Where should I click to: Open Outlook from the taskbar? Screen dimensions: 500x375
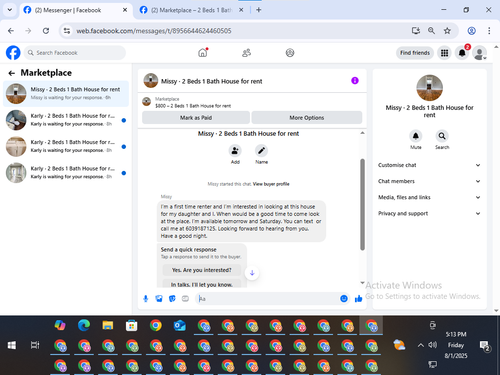pyautogui.click(x=180, y=325)
